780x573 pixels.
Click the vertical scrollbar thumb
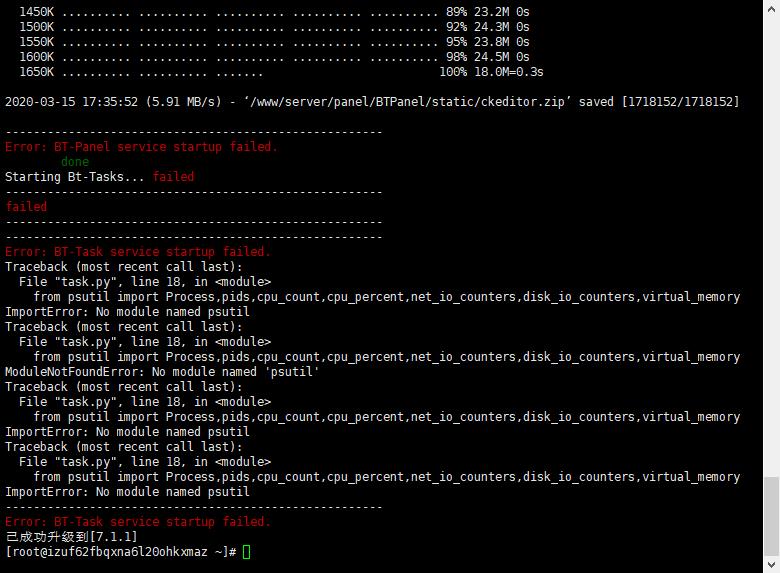click(x=771, y=516)
